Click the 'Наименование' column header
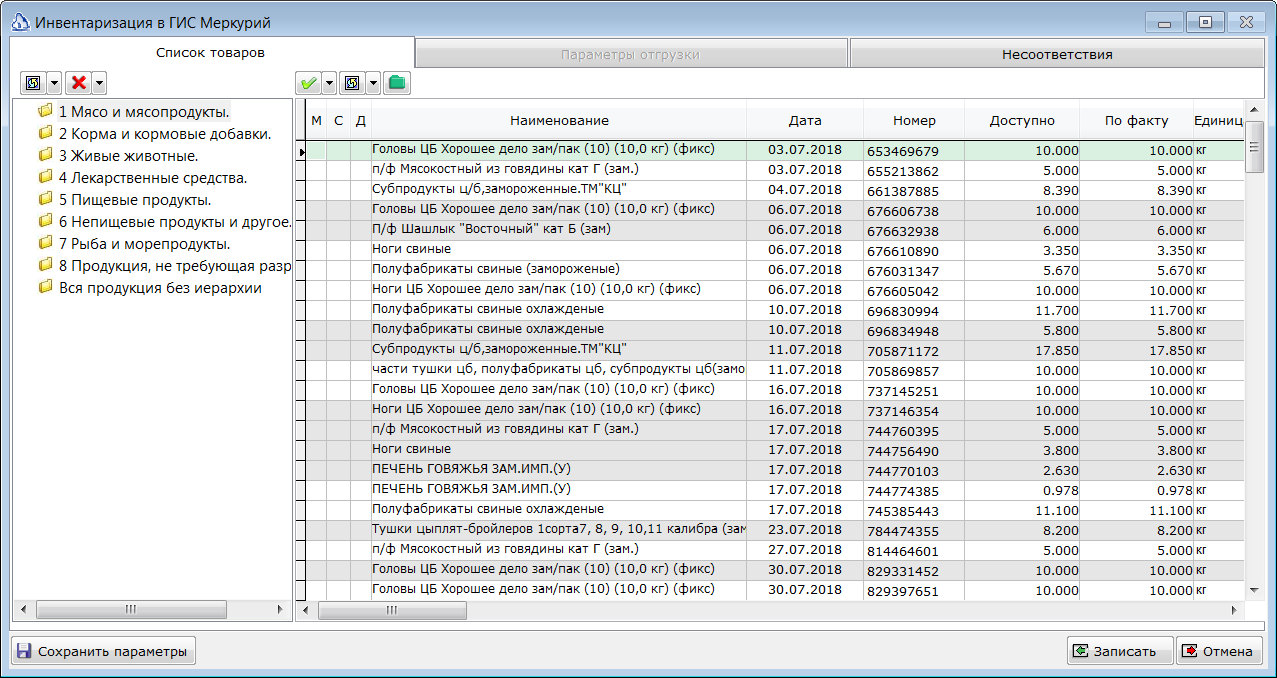Image resolution: width=1277 pixels, height=678 pixels. 559,120
